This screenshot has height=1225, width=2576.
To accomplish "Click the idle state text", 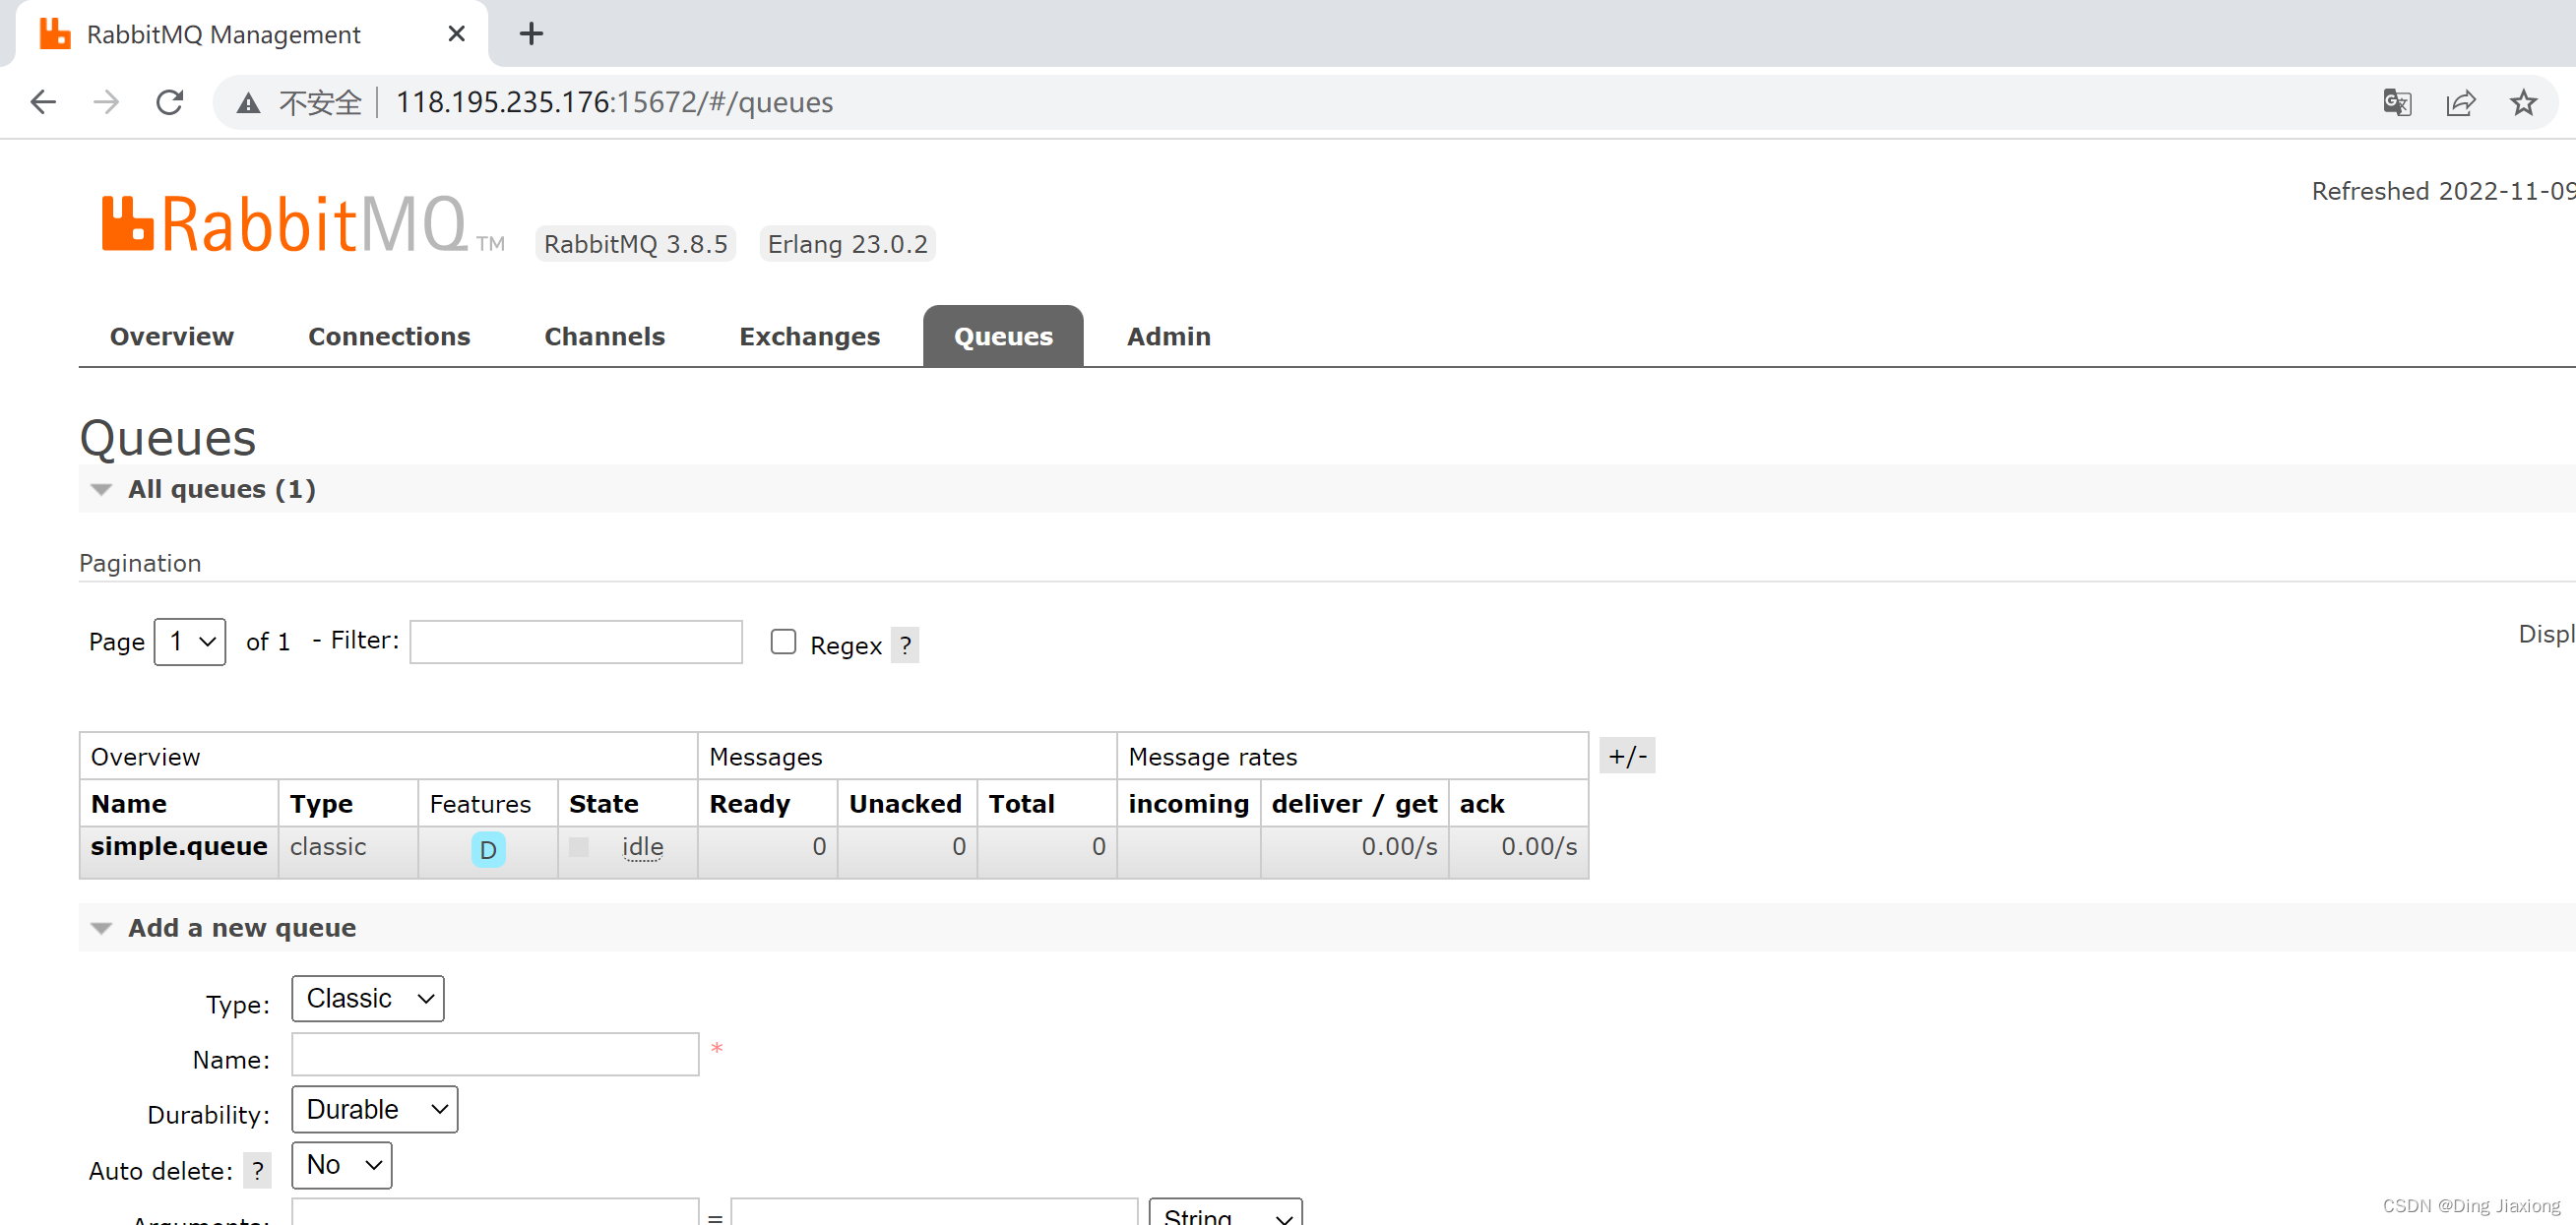I will (643, 847).
